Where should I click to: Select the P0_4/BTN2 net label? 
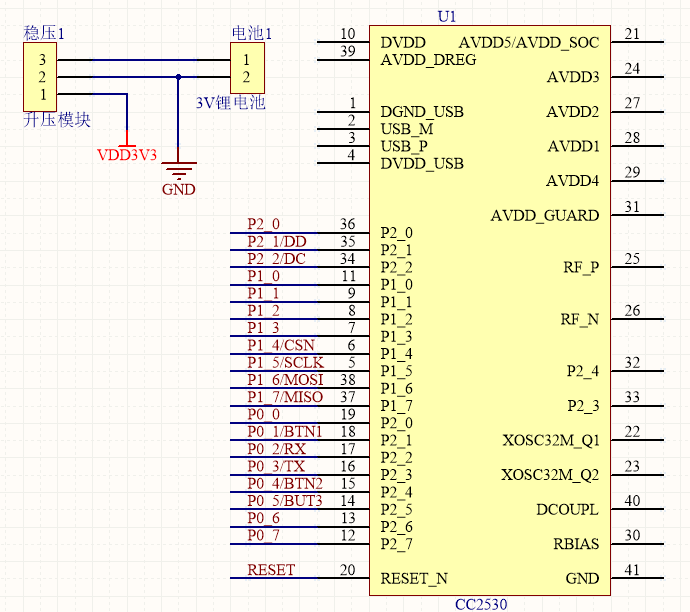(285, 484)
